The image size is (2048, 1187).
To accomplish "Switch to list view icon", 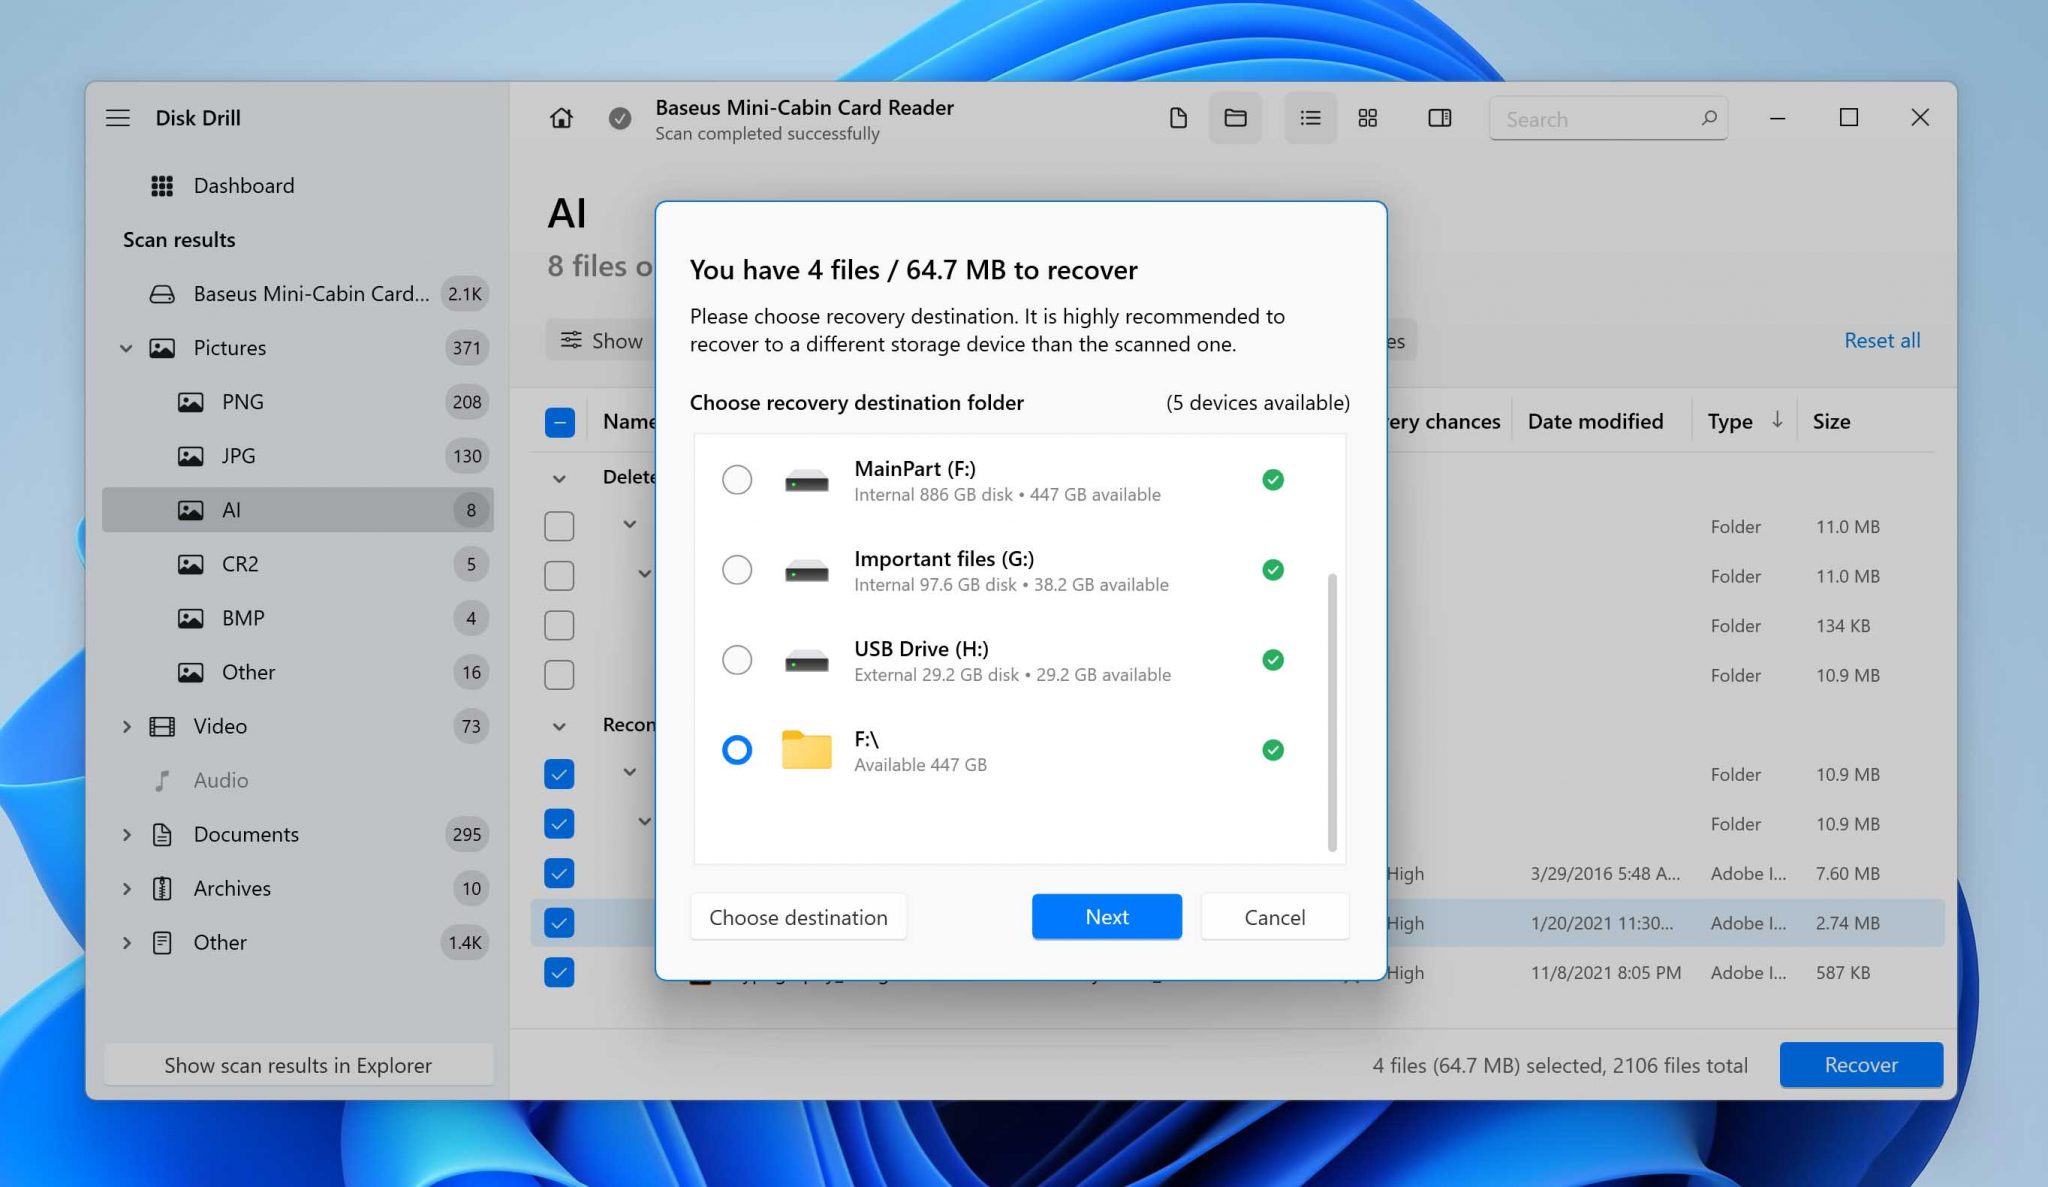I will pyautogui.click(x=1310, y=118).
